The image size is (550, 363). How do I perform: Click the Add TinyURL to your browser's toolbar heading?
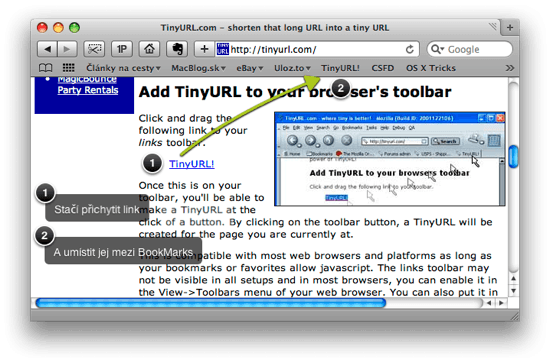[x=295, y=92]
